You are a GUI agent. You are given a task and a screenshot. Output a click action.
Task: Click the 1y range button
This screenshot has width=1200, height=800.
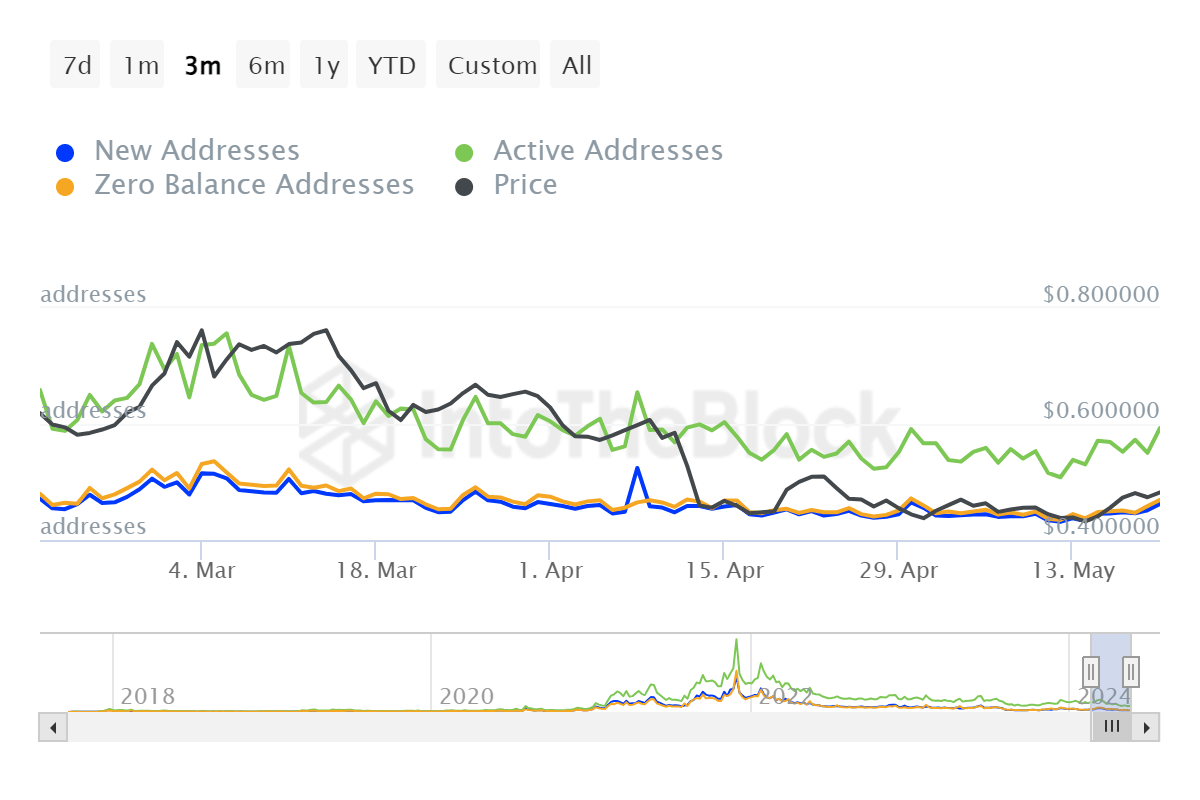coord(323,64)
